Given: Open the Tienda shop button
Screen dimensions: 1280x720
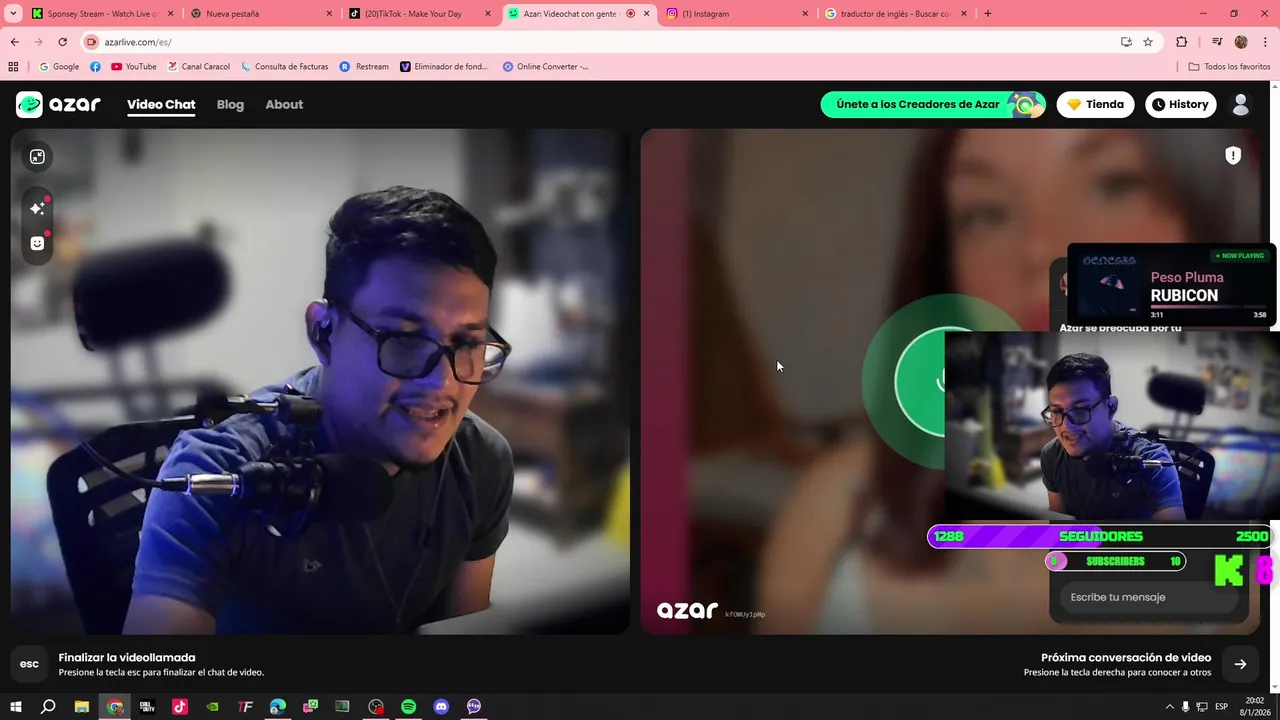Looking at the screenshot, I should point(1095,104).
